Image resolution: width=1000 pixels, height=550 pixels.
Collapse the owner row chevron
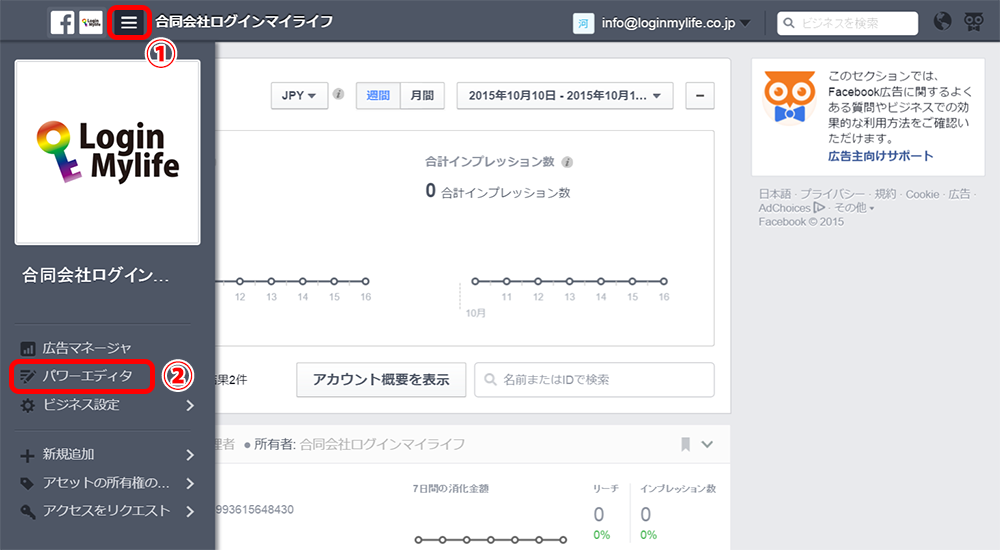pos(707,444)
